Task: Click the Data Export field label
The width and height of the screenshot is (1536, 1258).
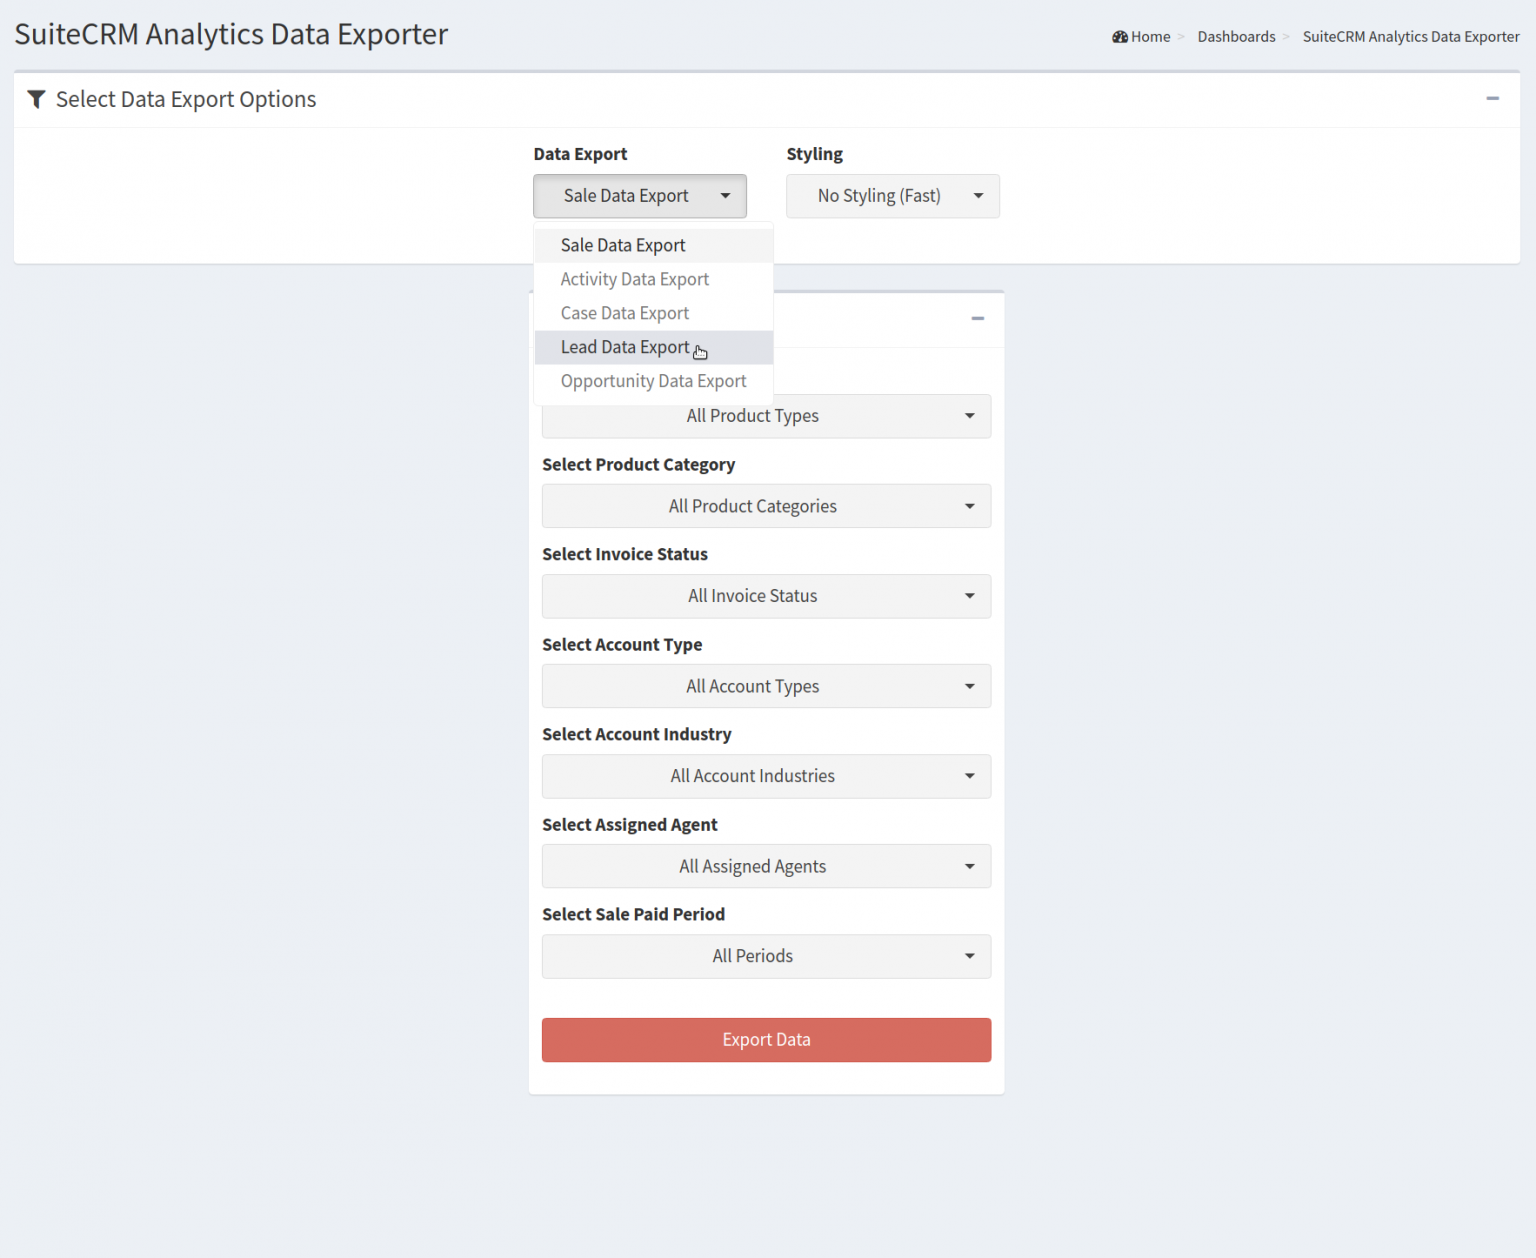Action: pos(580,154)
